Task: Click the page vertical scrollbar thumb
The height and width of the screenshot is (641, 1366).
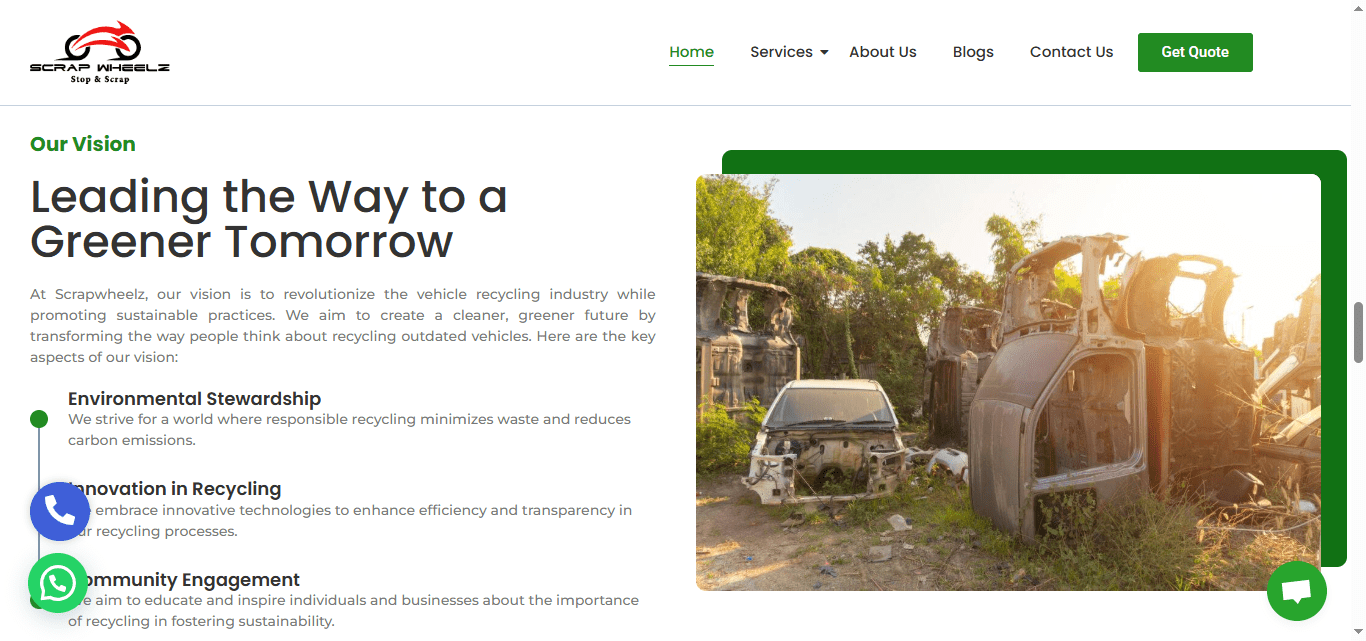Action: coord(1358,332)
